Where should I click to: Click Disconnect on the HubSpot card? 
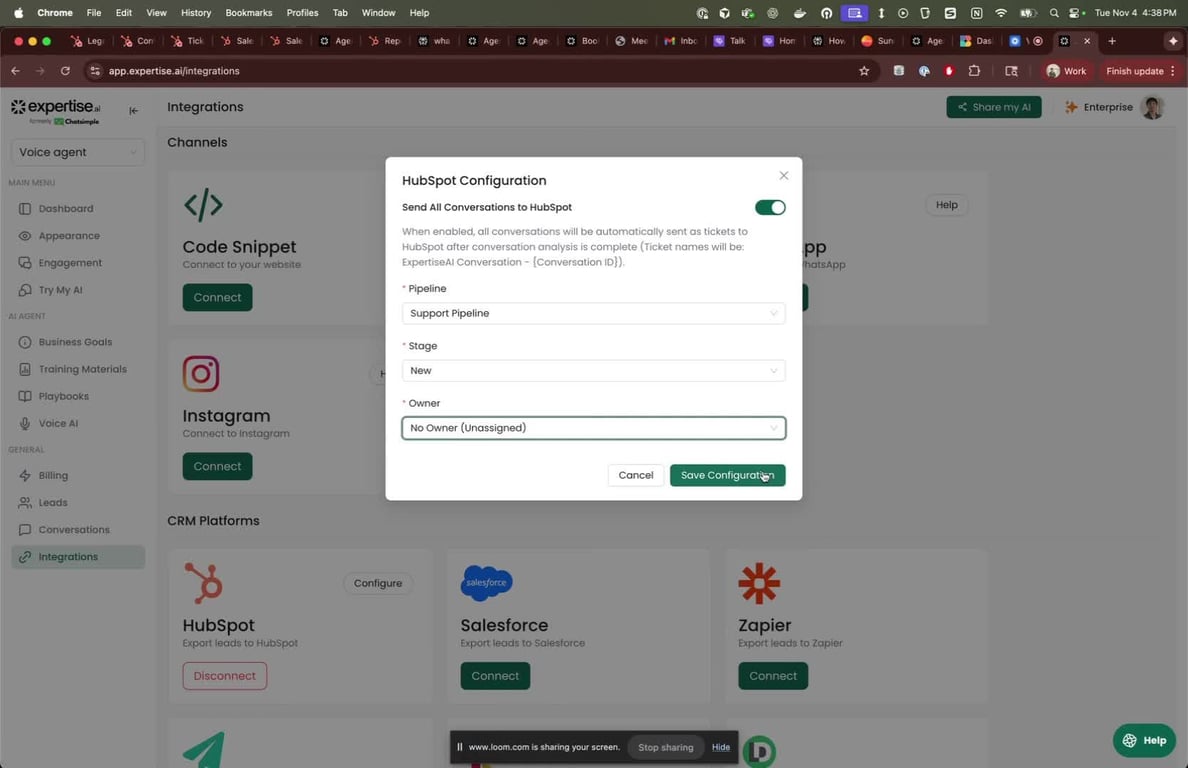point(224,676)
